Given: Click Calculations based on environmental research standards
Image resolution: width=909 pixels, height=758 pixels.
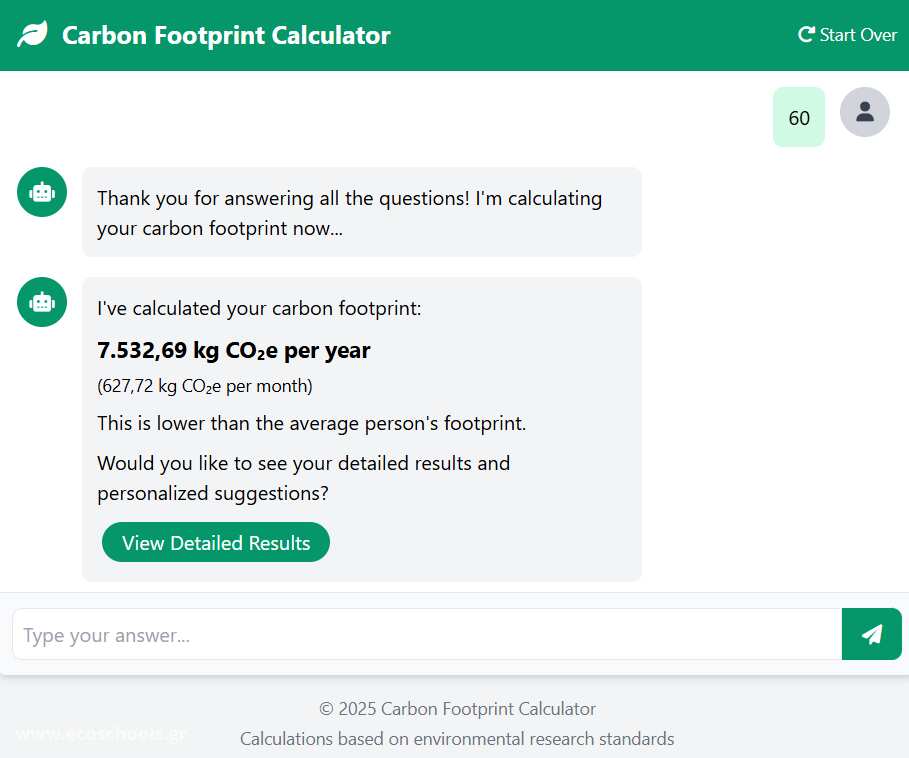Looking at the screenshot, I should pyautogui.click(x=457, y=739).
